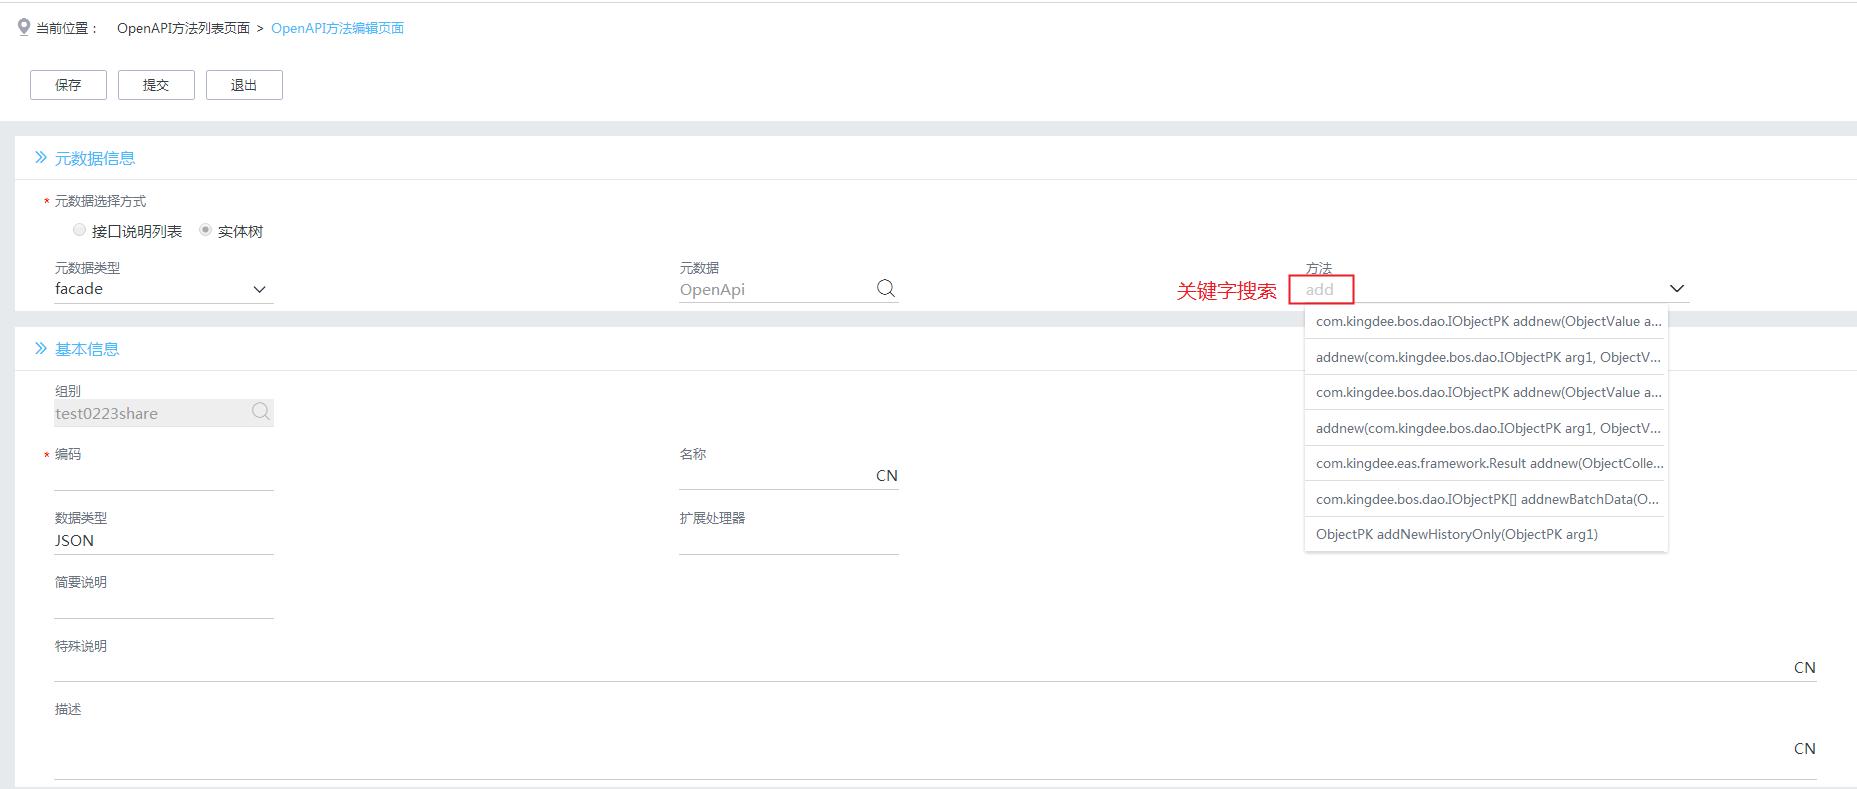1857x789 pixels.
Task: Go to OpenAPI方法列表页面 breadcrumb link
Action: click(x=183, y=28)
